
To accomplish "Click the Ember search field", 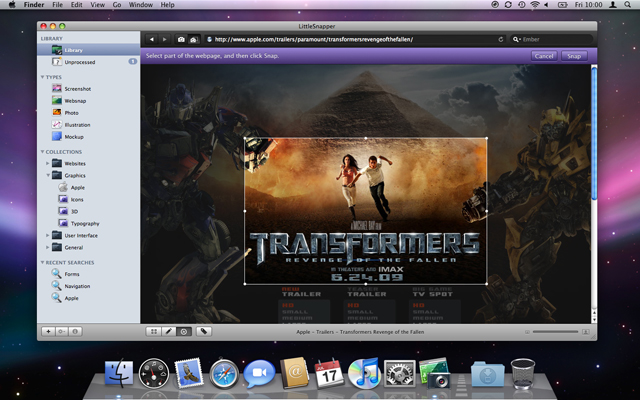I will (x=551, y=39).
